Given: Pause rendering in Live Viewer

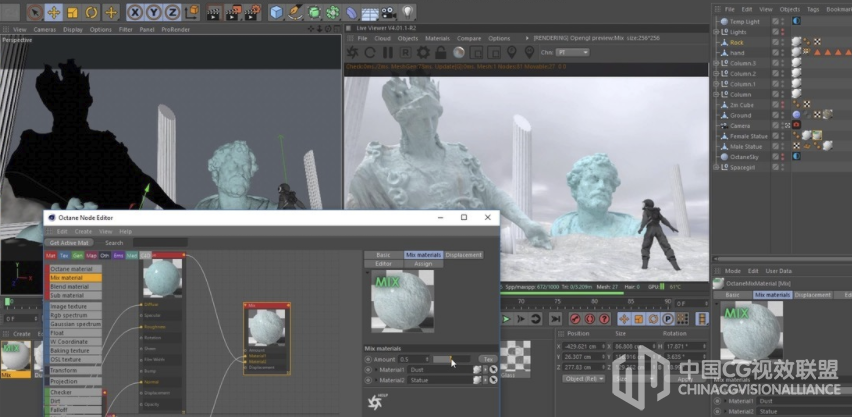Looking at the screenshot, I should coord(387,52).
